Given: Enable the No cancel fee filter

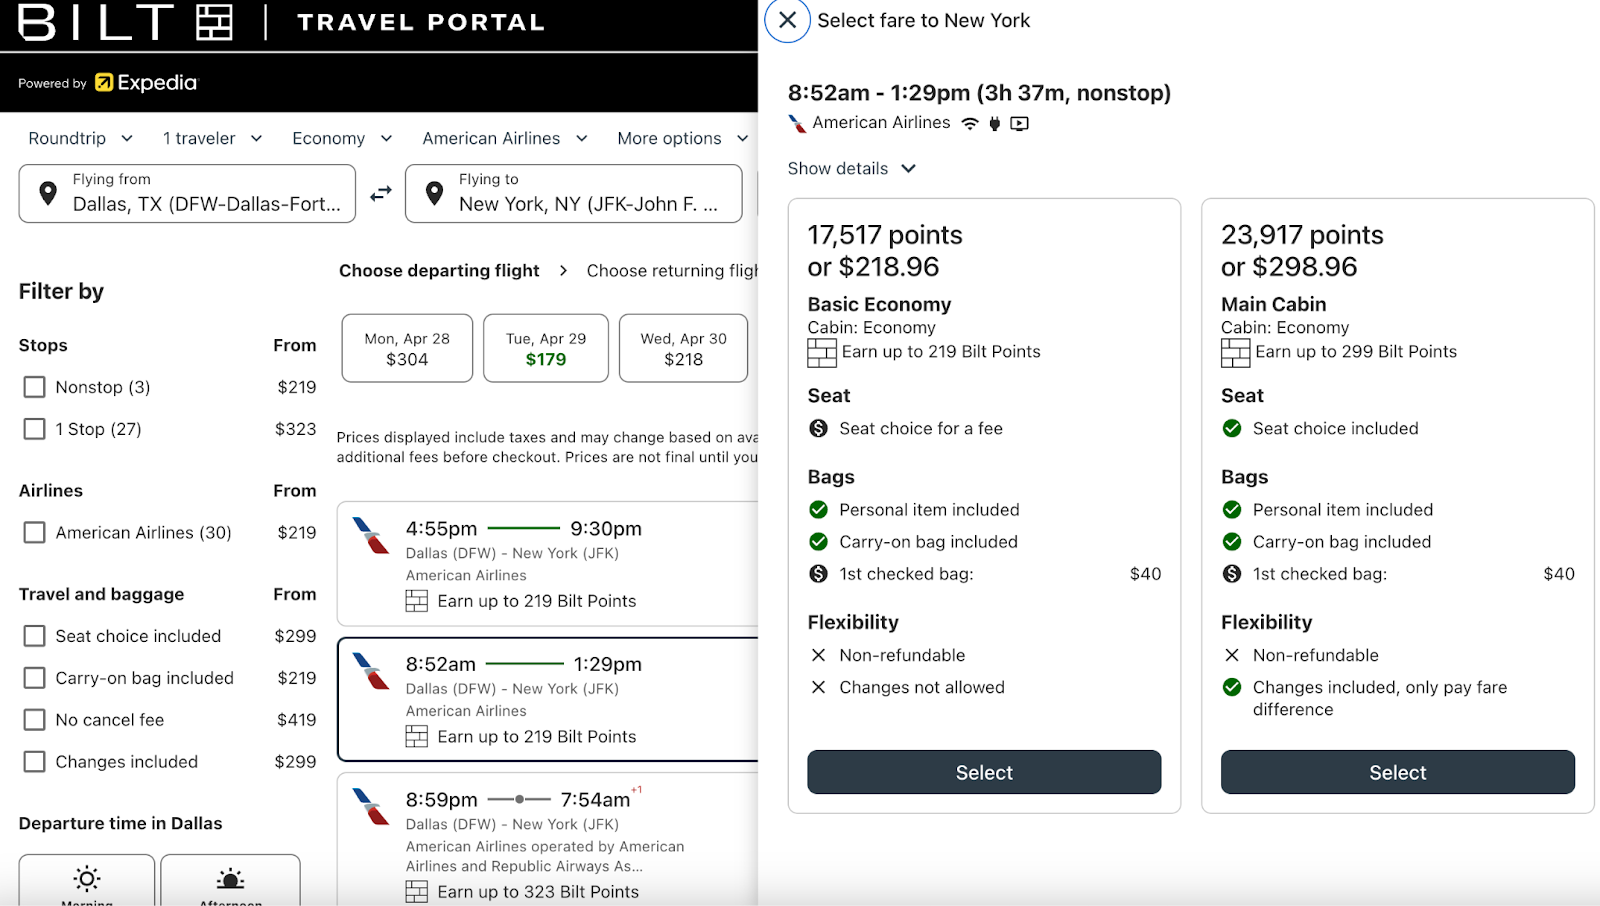Looking at the screenshot, I should point(35,720).
